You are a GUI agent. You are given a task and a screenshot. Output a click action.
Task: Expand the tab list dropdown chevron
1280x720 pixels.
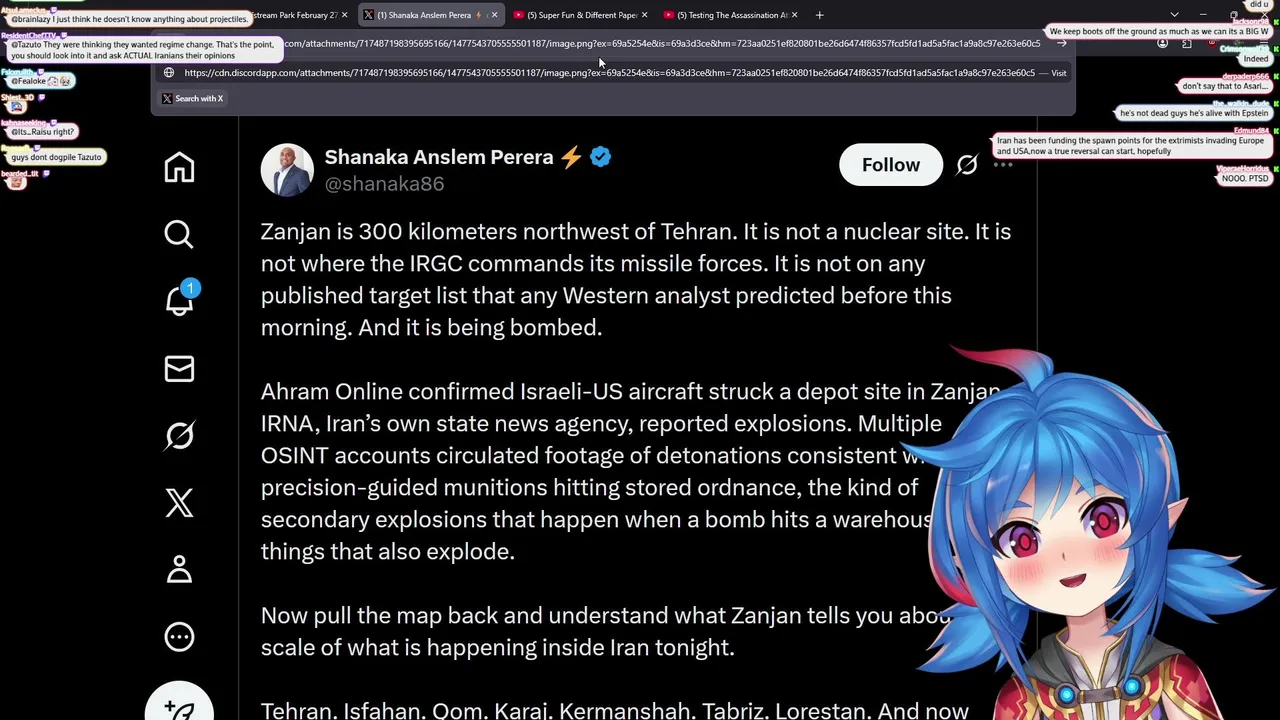[x=1174, y=15]
